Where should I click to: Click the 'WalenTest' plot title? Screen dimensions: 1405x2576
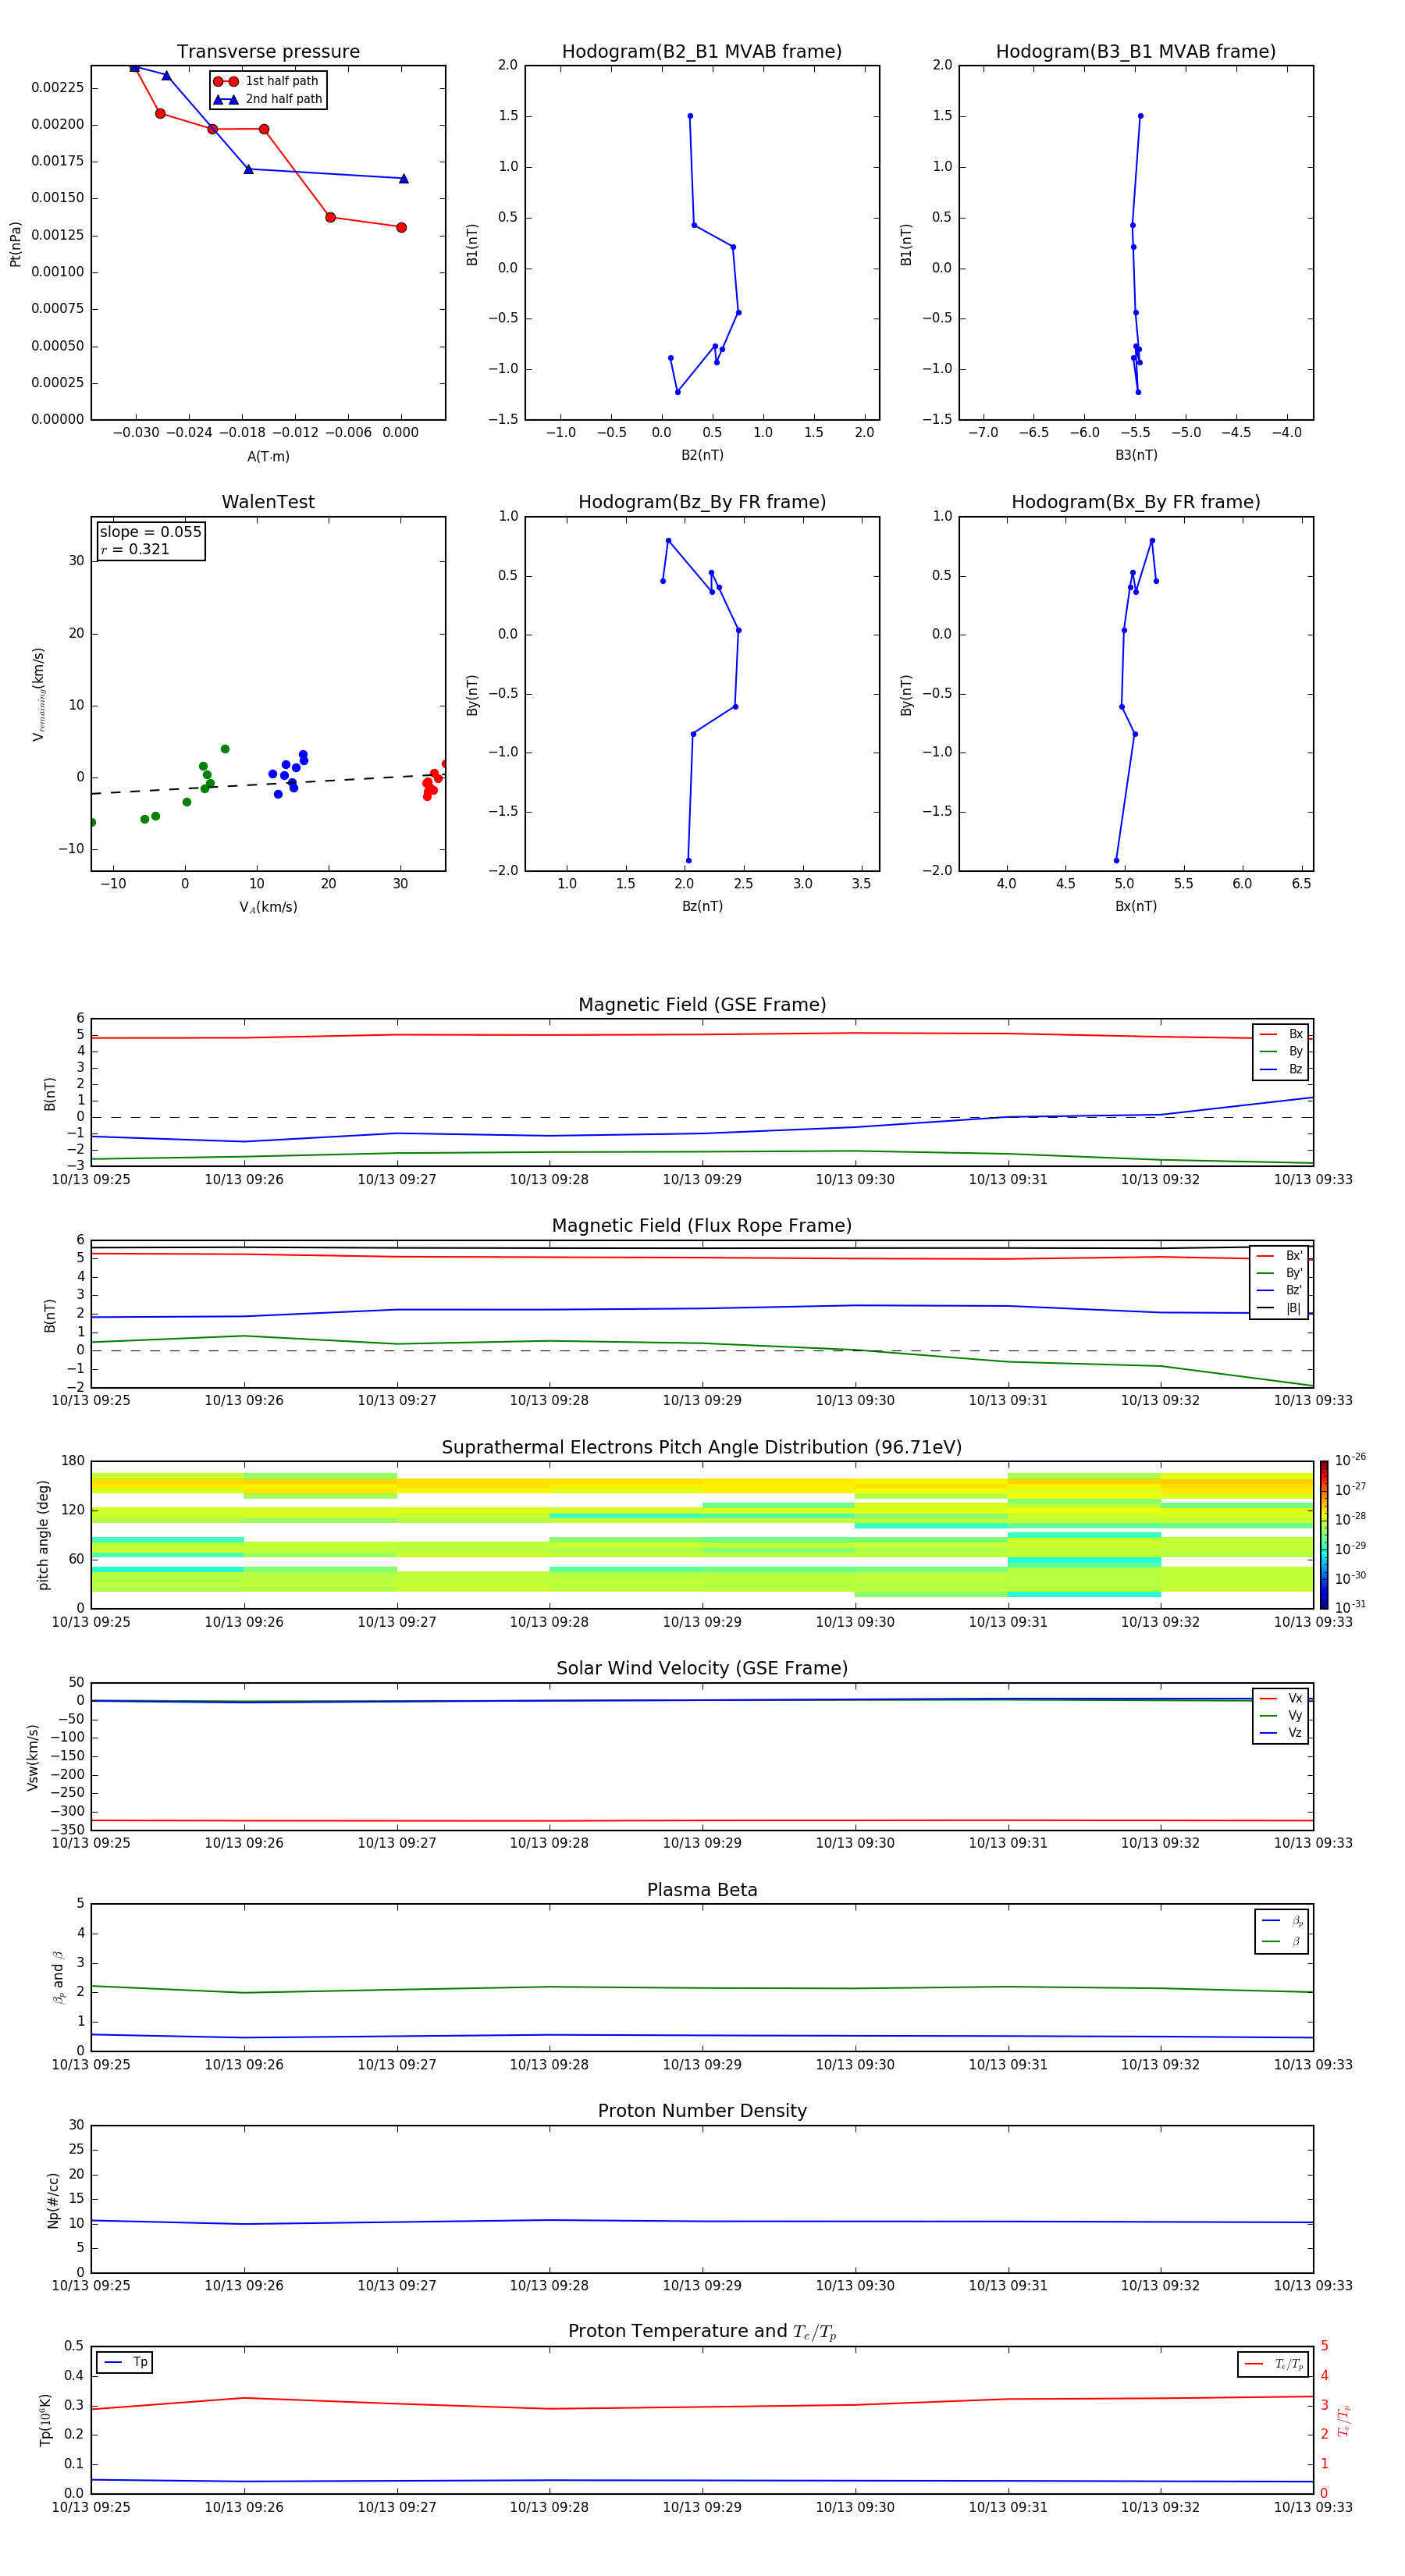pyautogui.click(x=268, y=502)
